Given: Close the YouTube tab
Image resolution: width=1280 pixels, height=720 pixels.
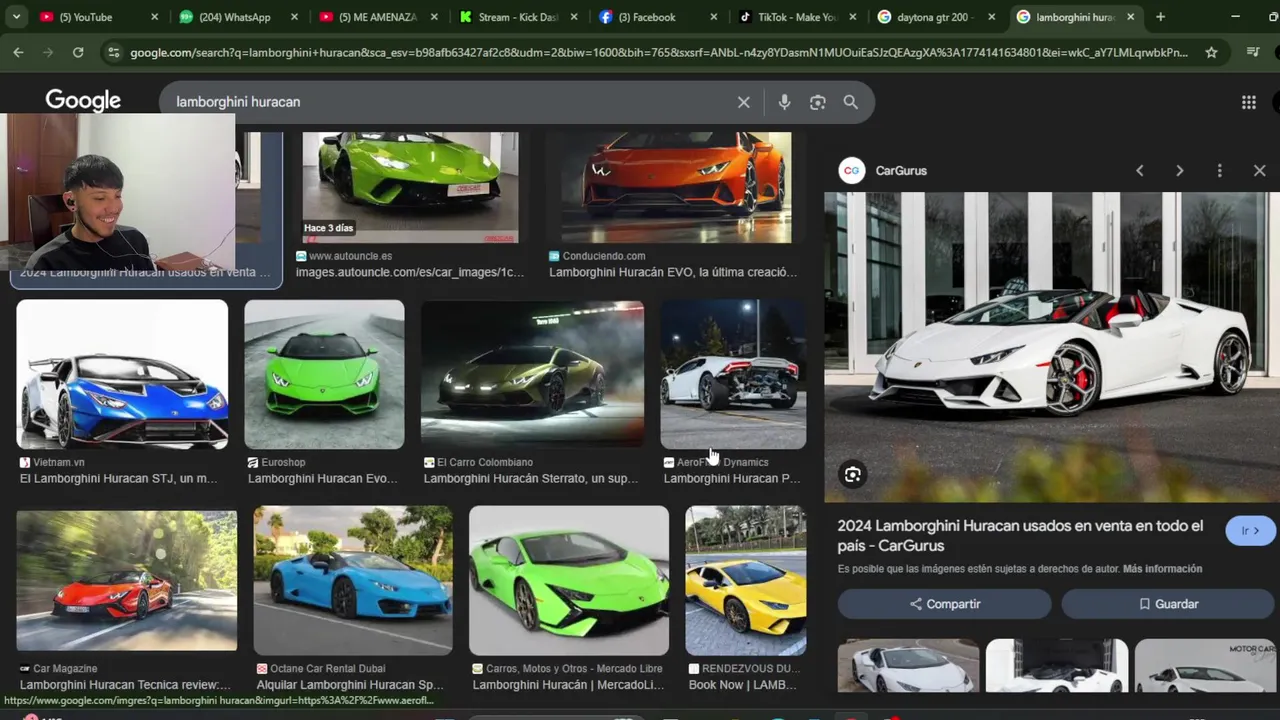Looking at the screenshot, I should coord(154,17).
